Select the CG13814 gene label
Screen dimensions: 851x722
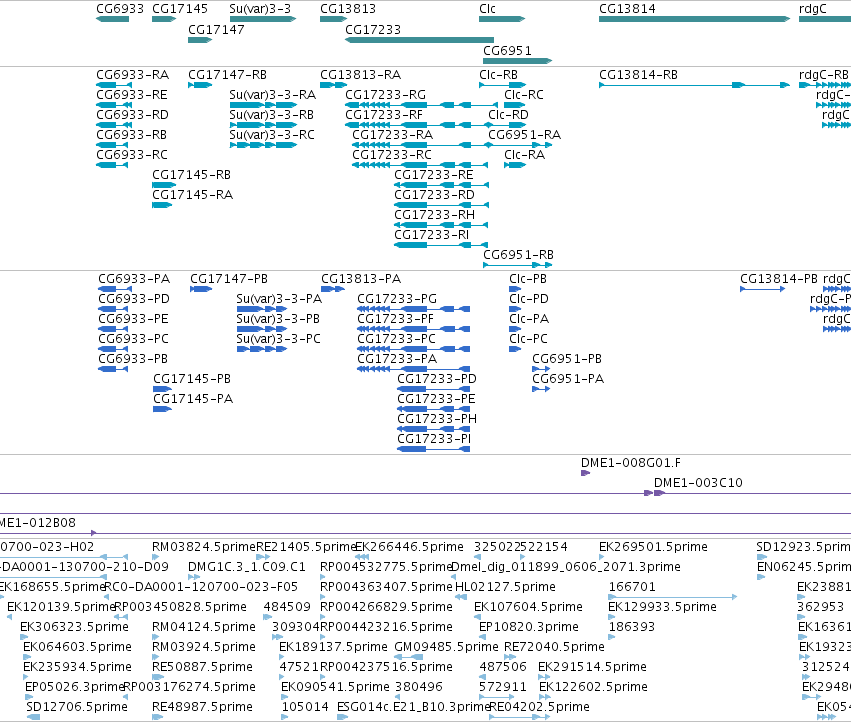click(627, 9)
